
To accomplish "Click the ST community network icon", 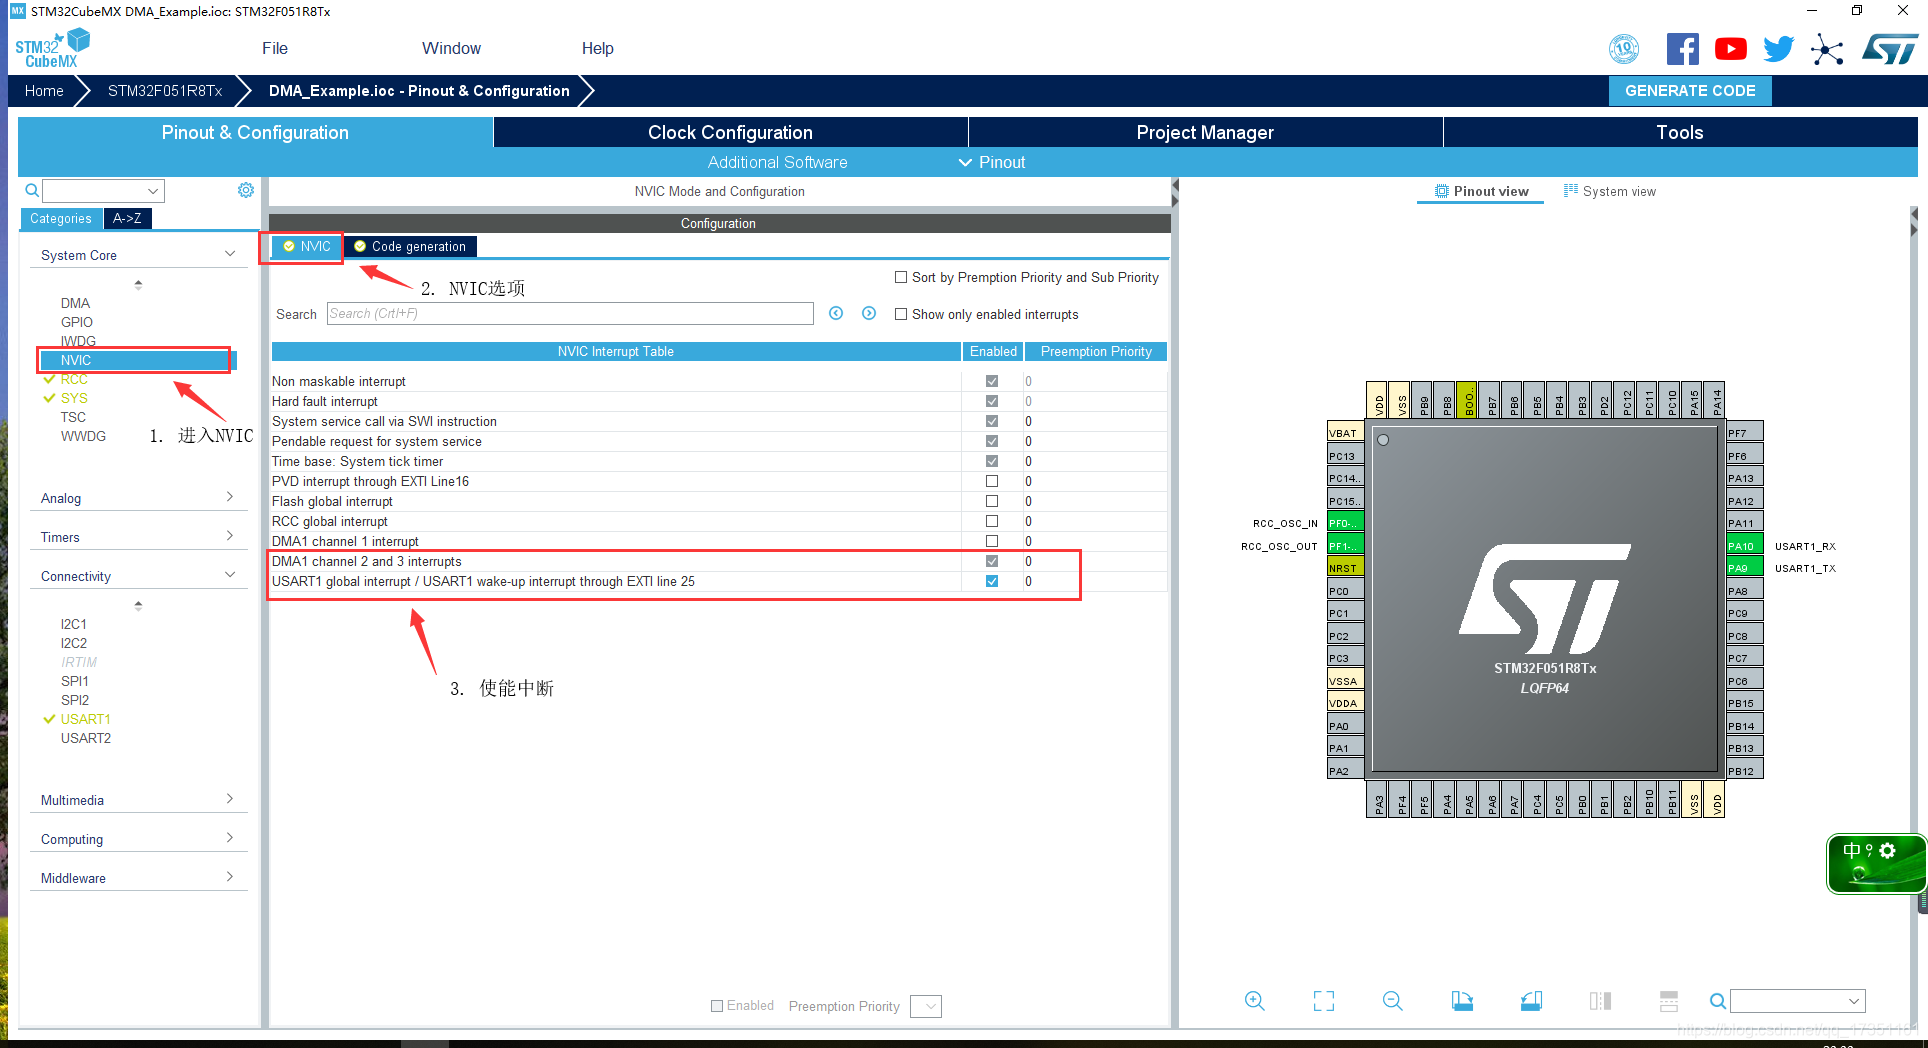I will 1827,49.
